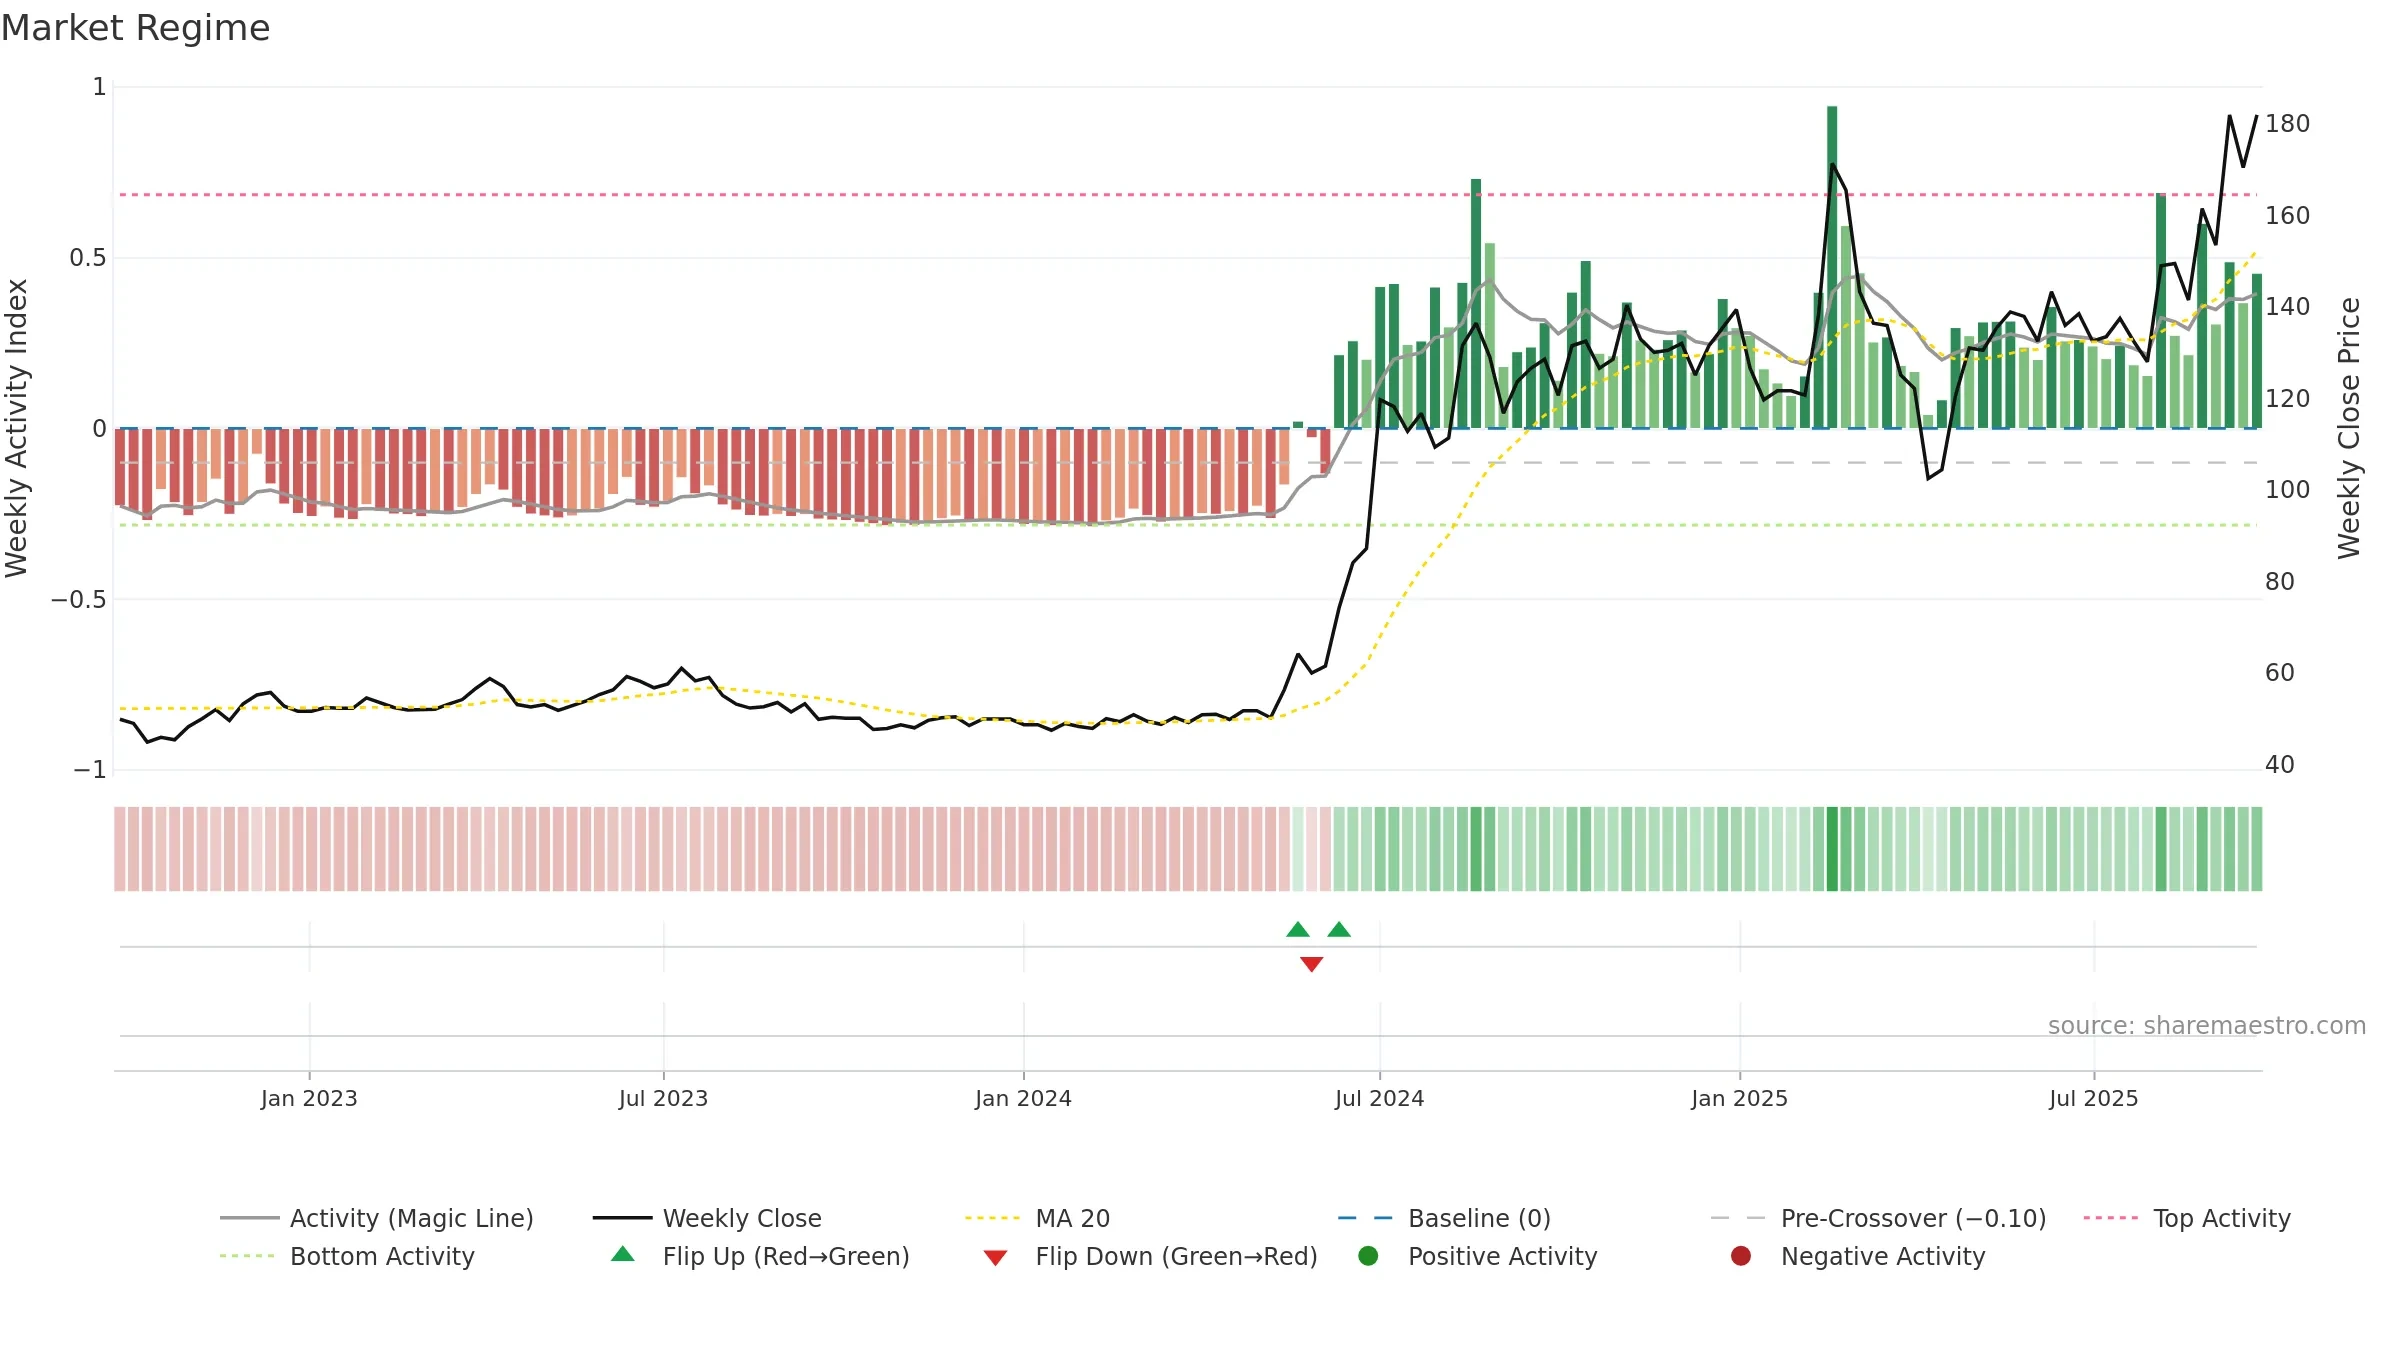
Task: Click the Jul 2024 axis label
Action: tap(1379, 1098)
